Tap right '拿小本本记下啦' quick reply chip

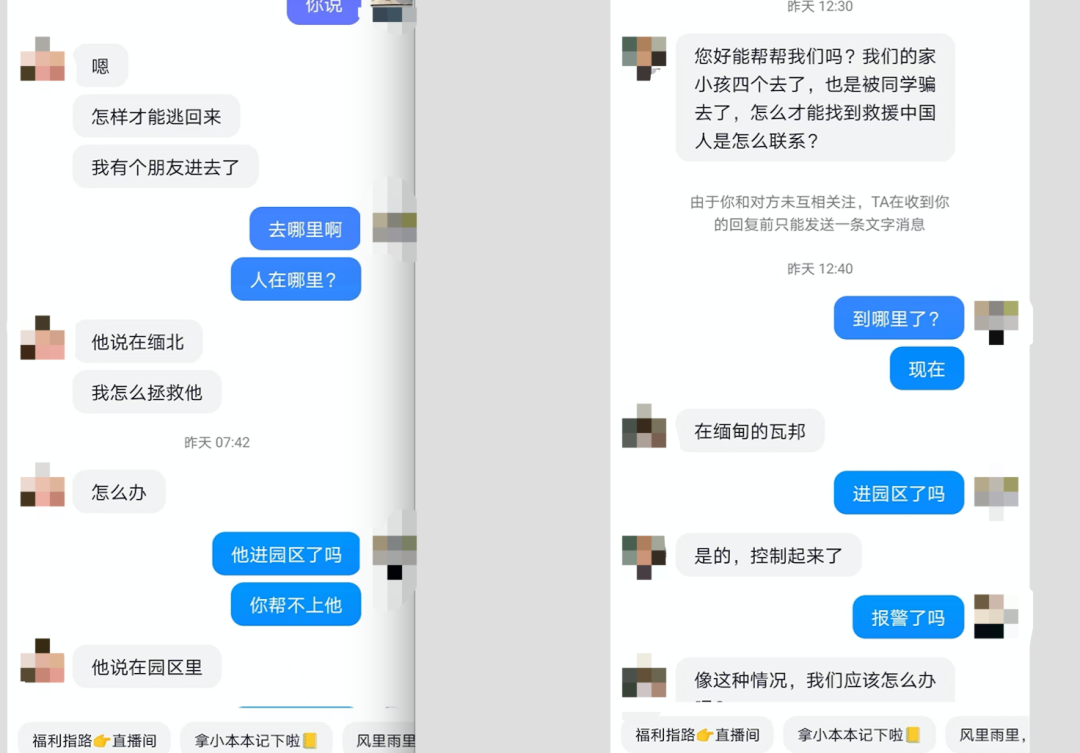pos(859,734)
